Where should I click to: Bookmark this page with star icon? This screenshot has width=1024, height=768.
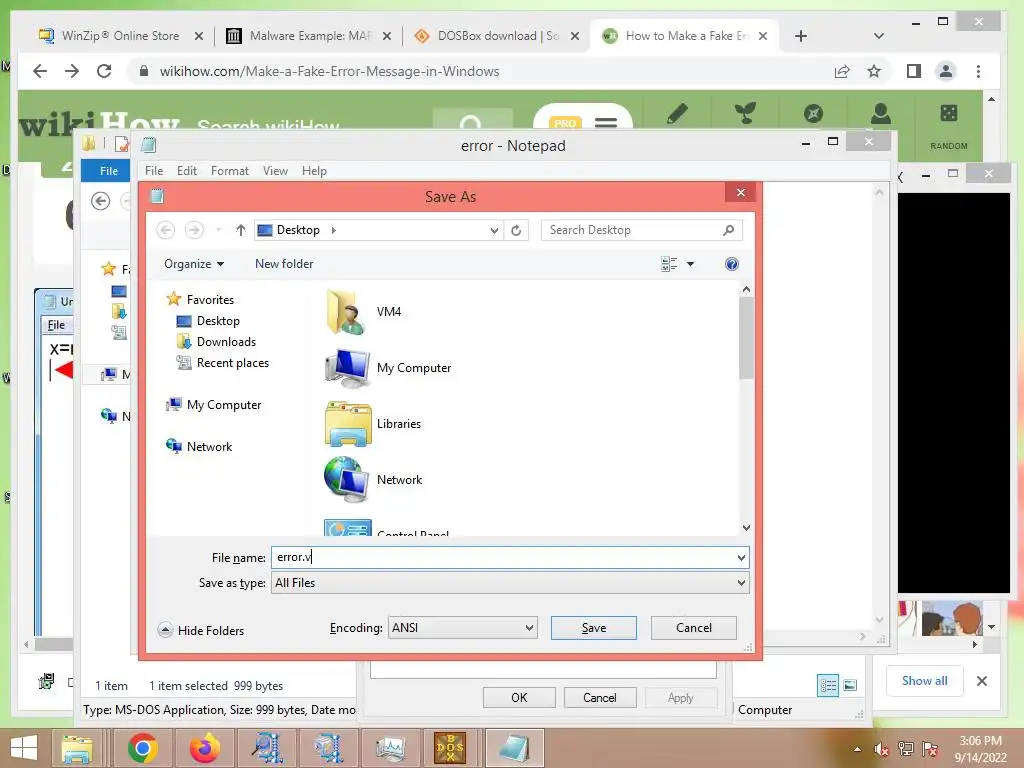874,71
